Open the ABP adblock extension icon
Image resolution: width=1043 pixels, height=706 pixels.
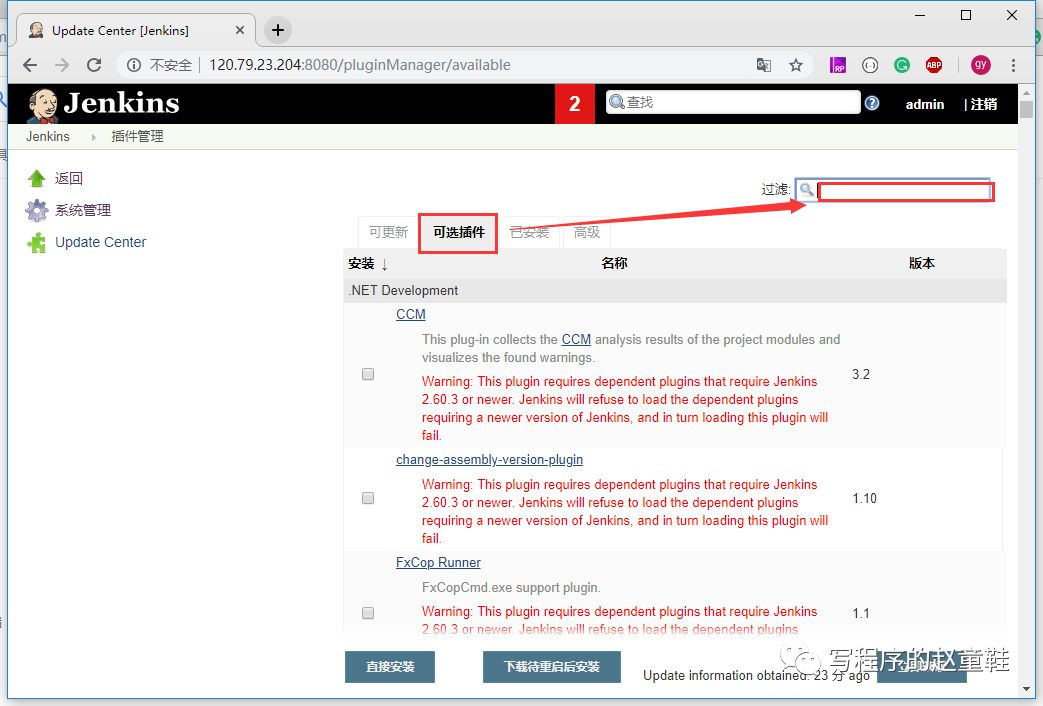coord(933,65)
